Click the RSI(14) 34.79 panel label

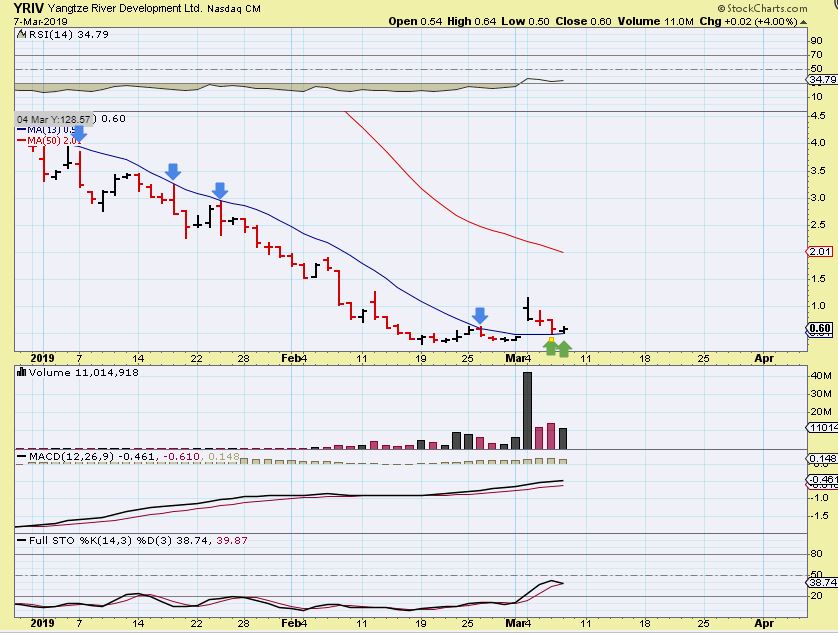point(68,34)
